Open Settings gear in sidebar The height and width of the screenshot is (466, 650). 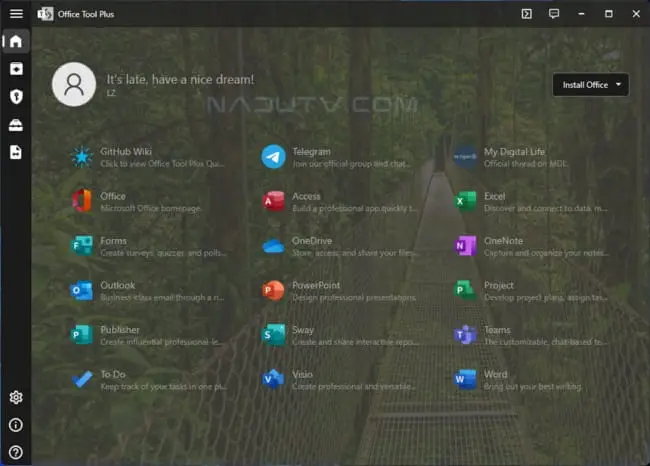click(x=16, y=397)
